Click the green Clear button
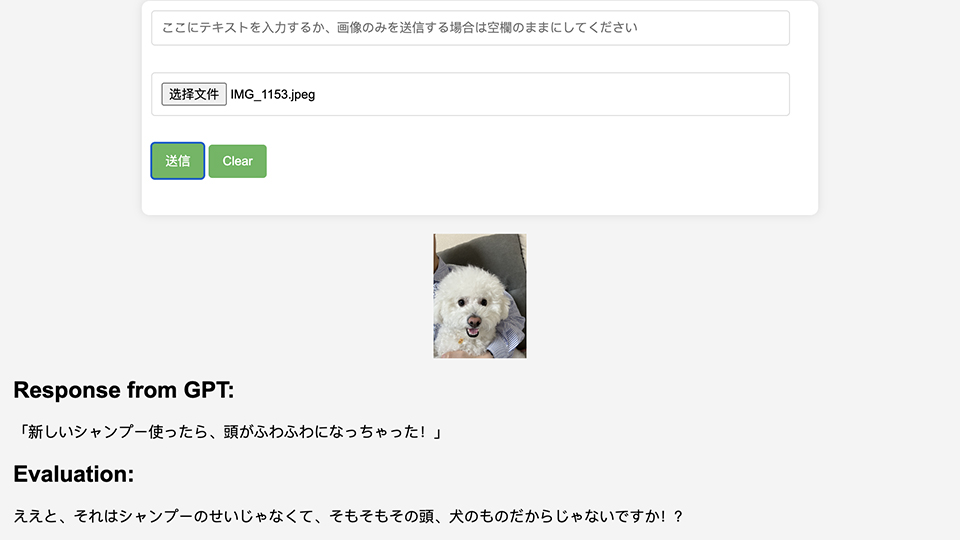Viewport: 960px width, 540px height. pyautogui.click(x=238, y=161)
